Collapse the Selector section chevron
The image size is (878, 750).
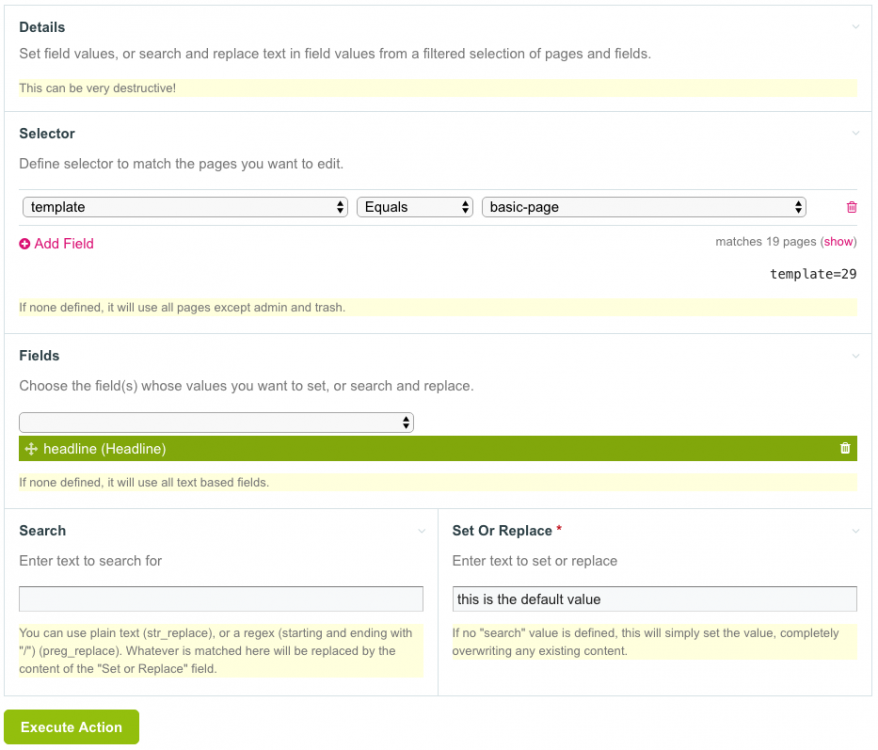pos(855,133)
